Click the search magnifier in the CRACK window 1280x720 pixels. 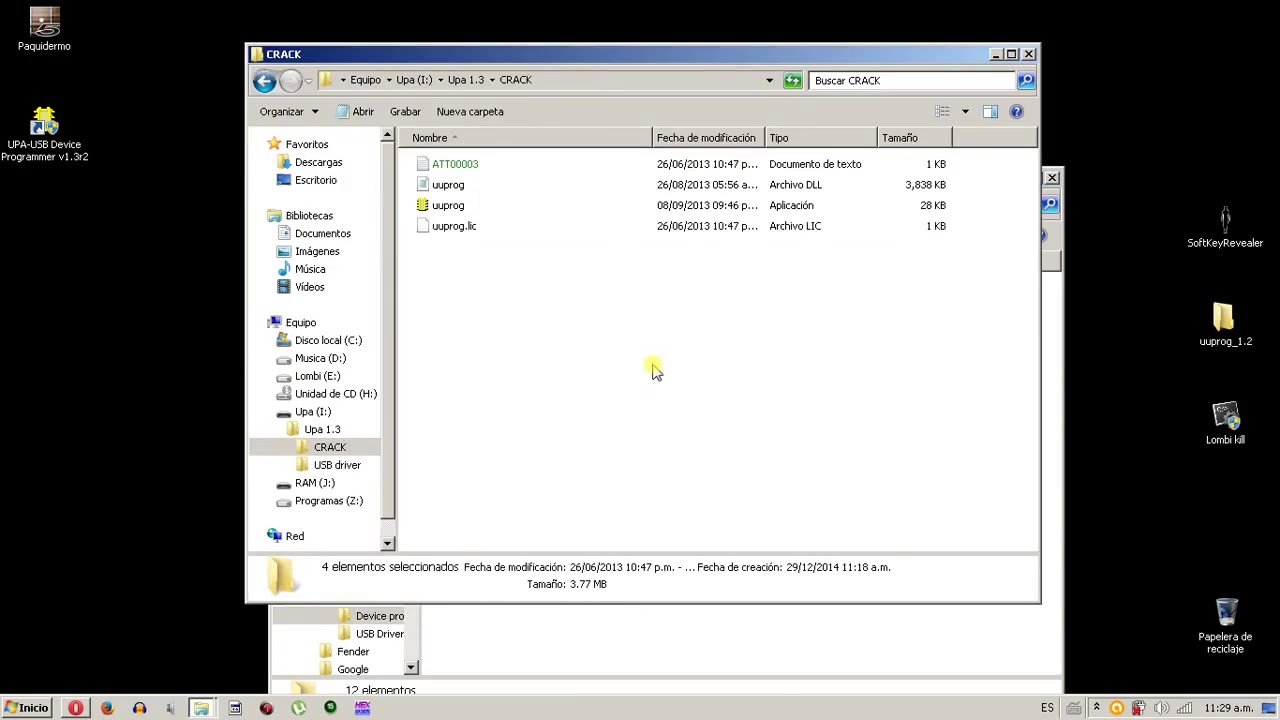(1026, 80)
